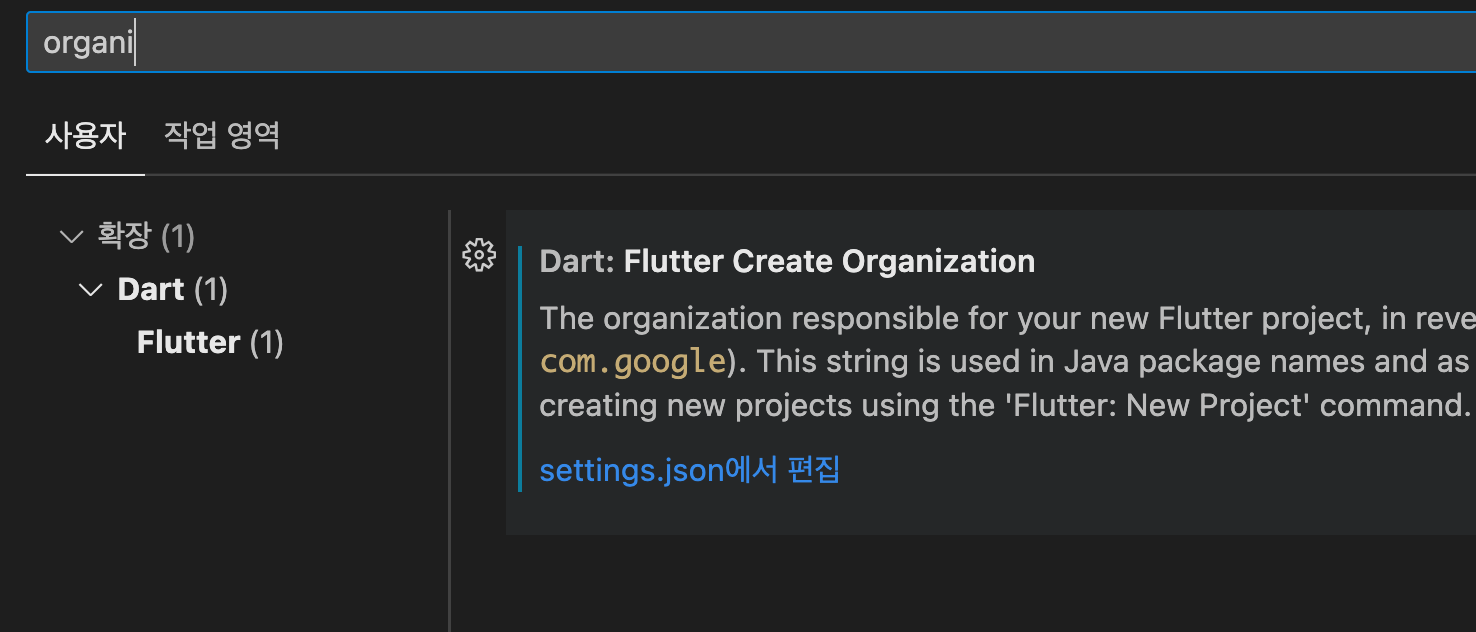Select the Dart (1) tree label
This screenshot has width=1476, height=632.
pyautogui.click(x=173, y=290)
